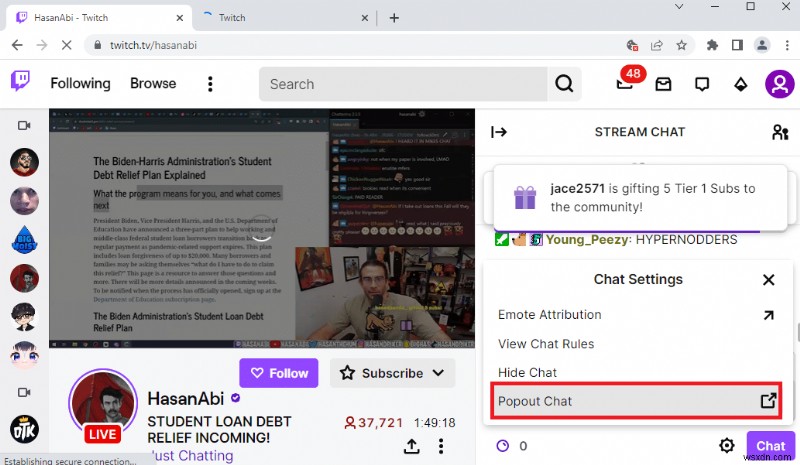The height and width of the screenshot is (465, 800).
Task: Open the channel three-dot options menu
Action: [441, 446]
